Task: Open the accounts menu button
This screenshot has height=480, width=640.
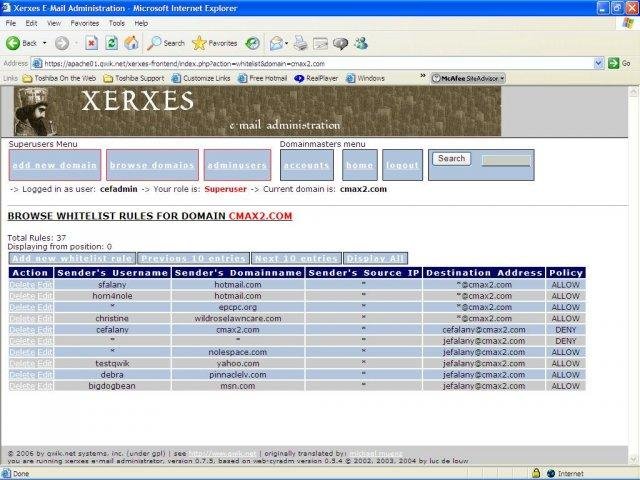Action: (x=307, y=165)
